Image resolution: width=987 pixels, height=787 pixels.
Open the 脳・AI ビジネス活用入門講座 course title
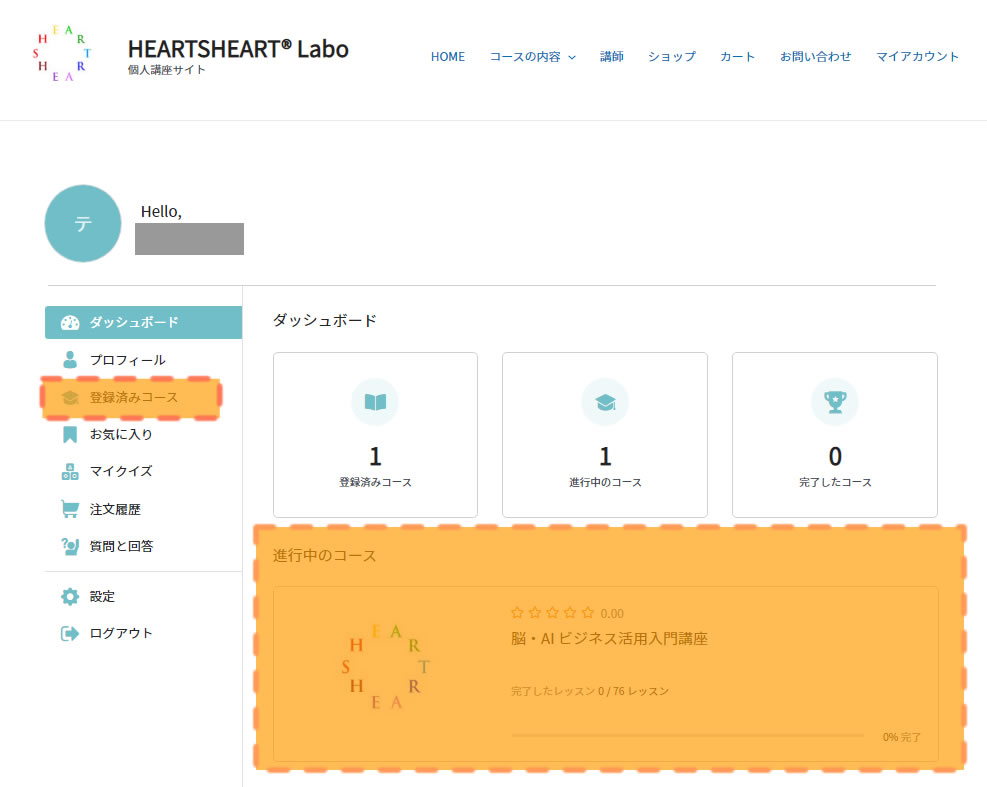609,639
